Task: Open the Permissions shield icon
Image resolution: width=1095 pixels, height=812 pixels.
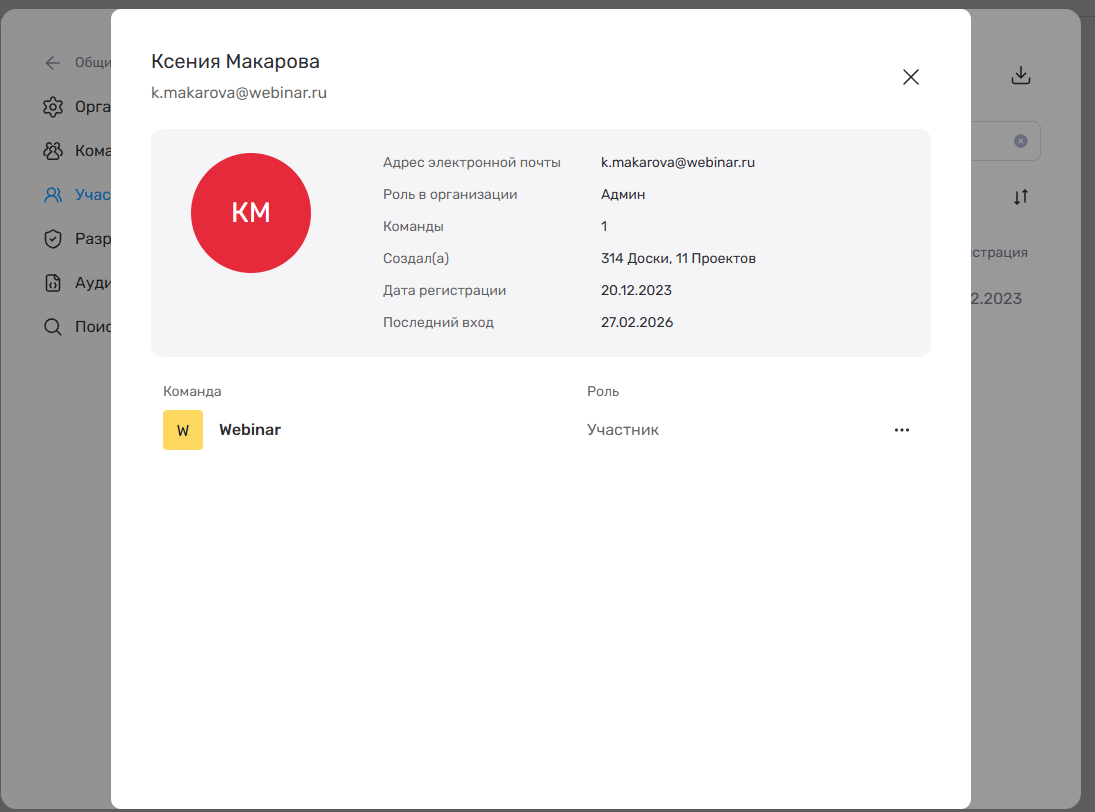Action: point(53,239)
